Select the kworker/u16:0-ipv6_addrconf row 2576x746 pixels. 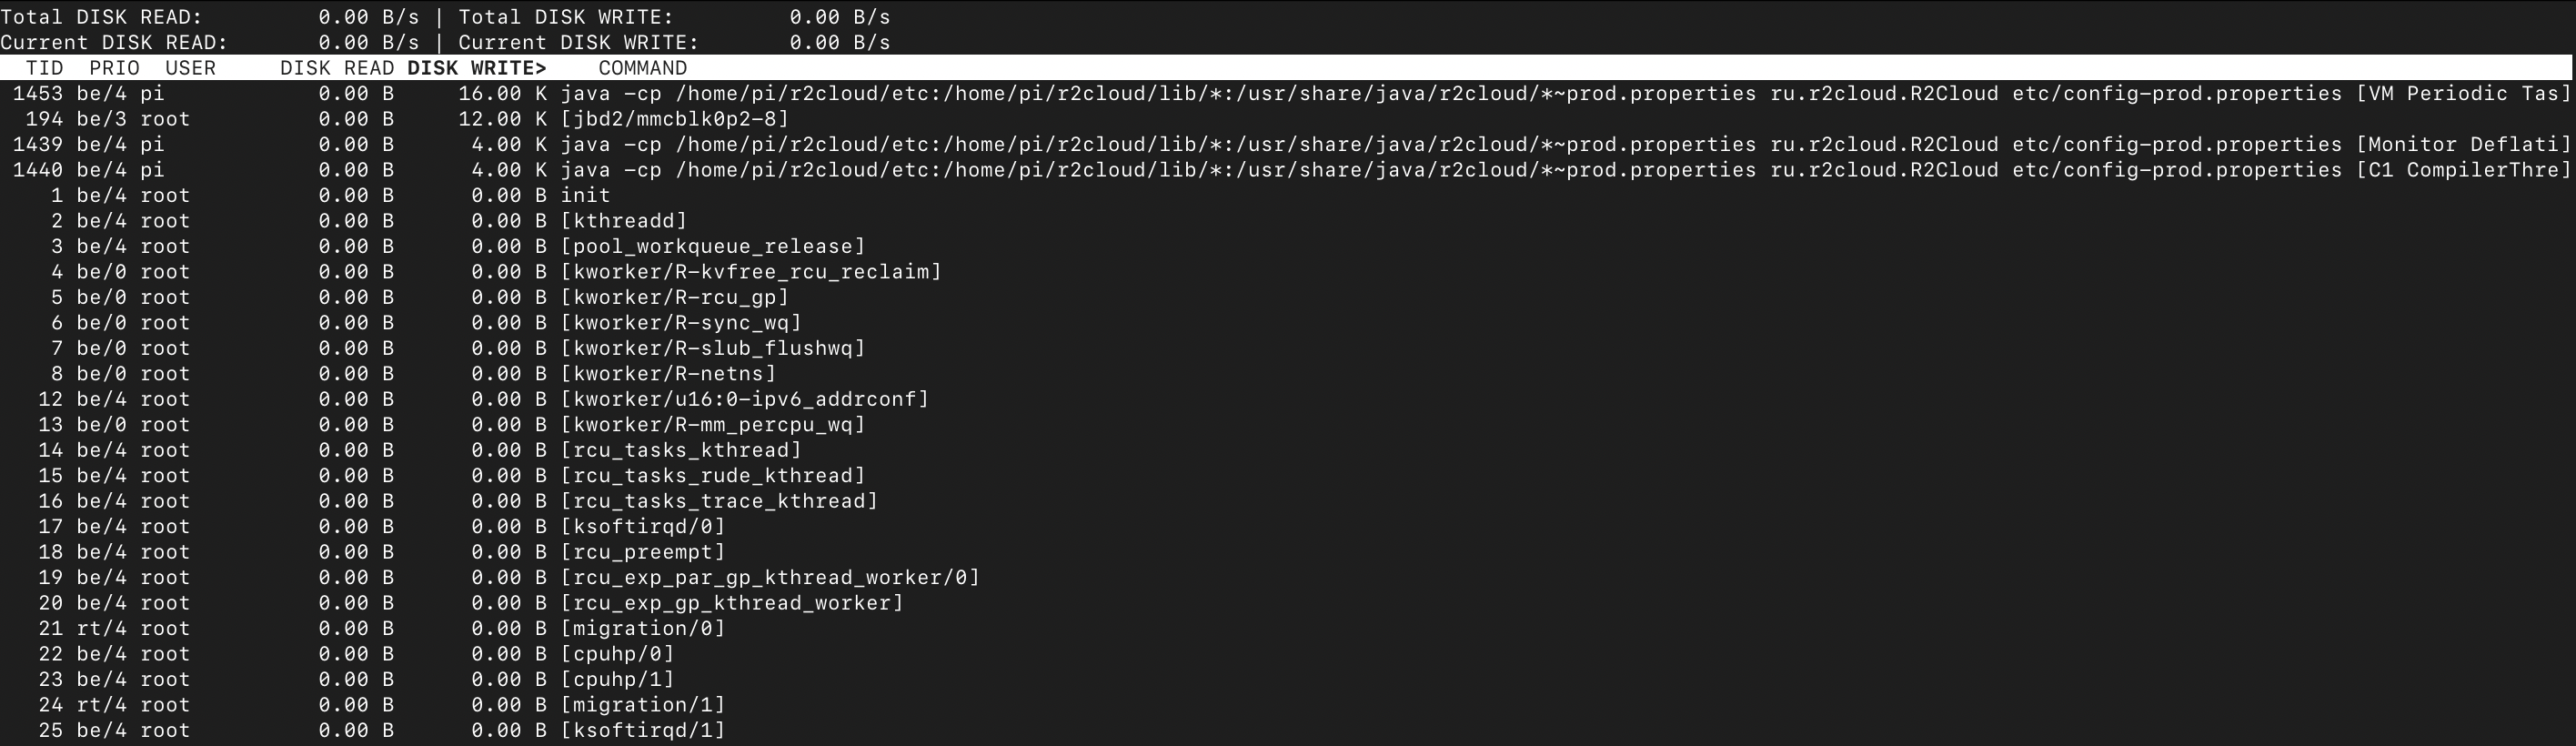click(744, 399)
